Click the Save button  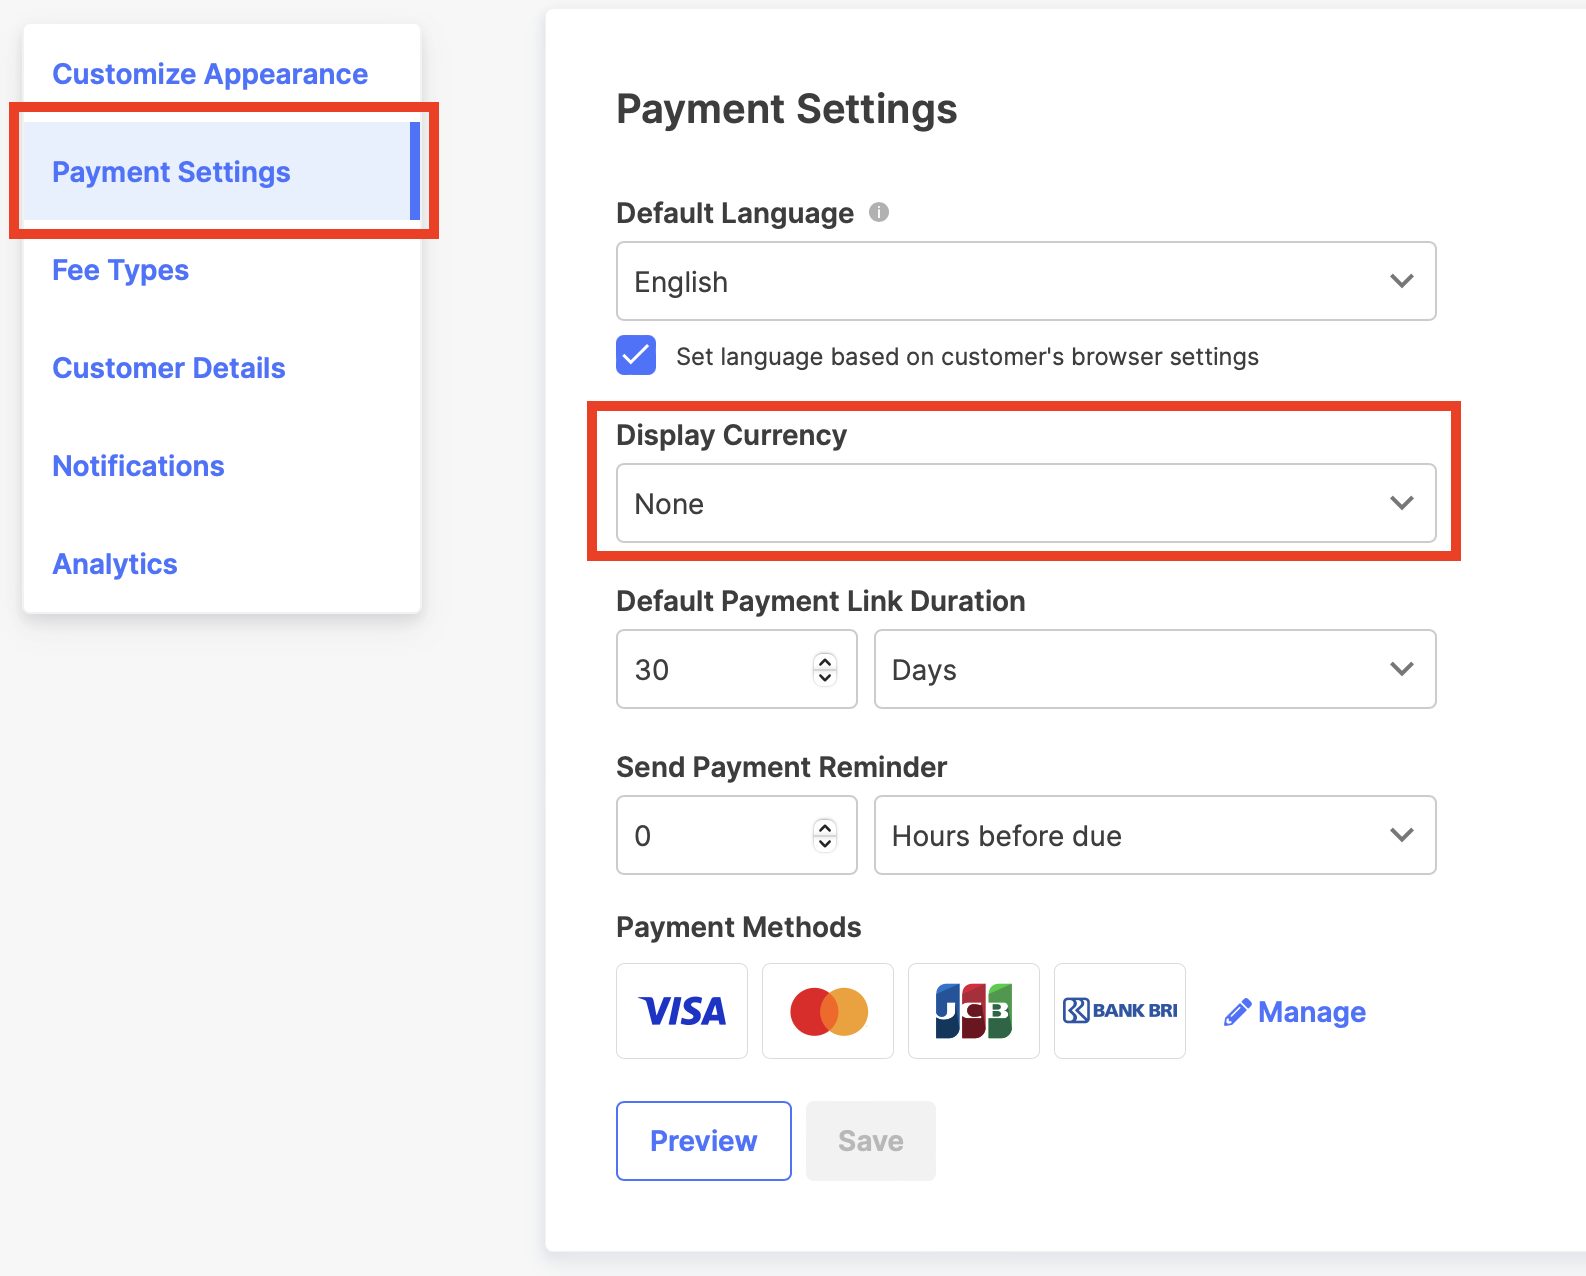tap(871, 1141)
